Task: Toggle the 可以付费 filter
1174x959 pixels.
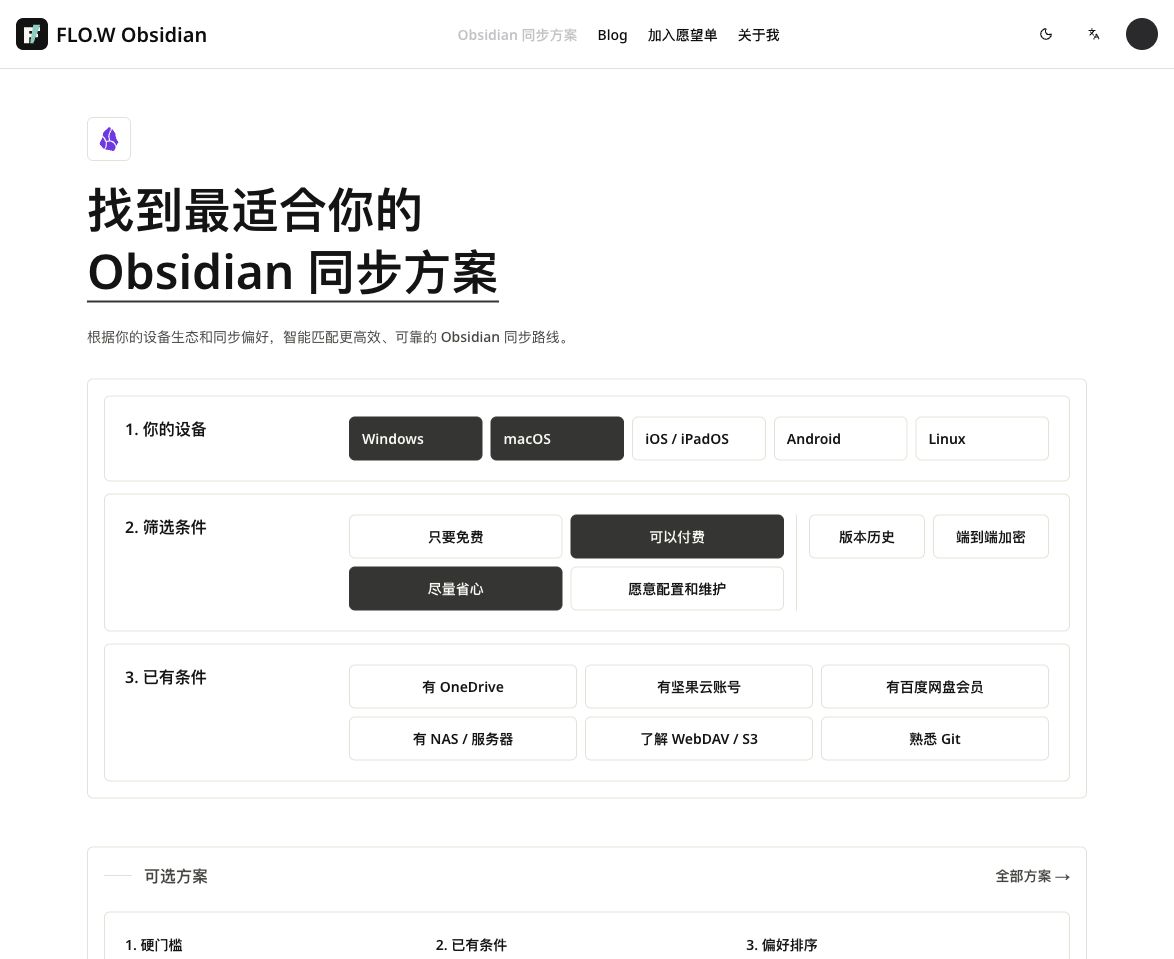Action: [677, 537]
